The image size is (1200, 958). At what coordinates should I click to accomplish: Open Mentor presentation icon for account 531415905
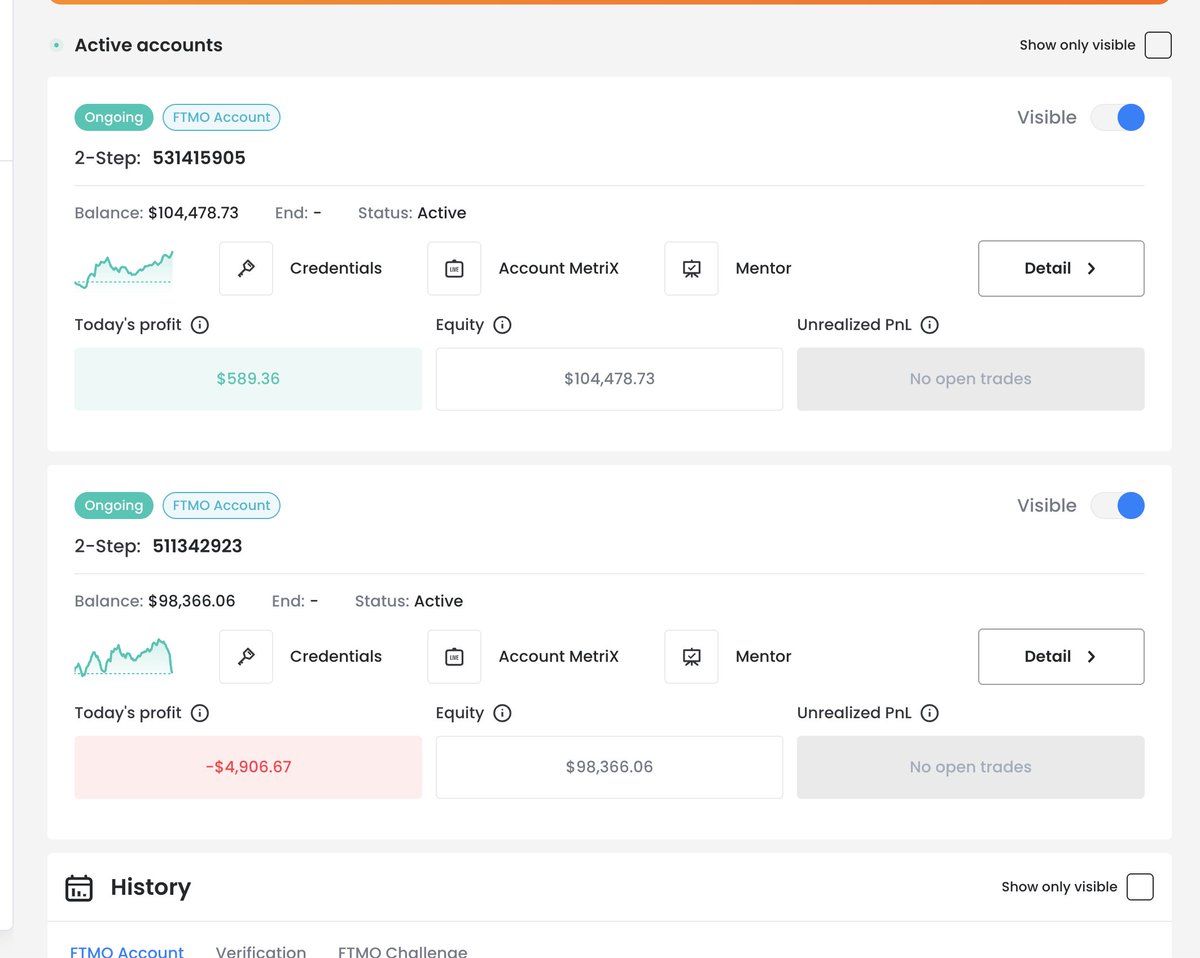pyautogui.click(x=691, y=268)
